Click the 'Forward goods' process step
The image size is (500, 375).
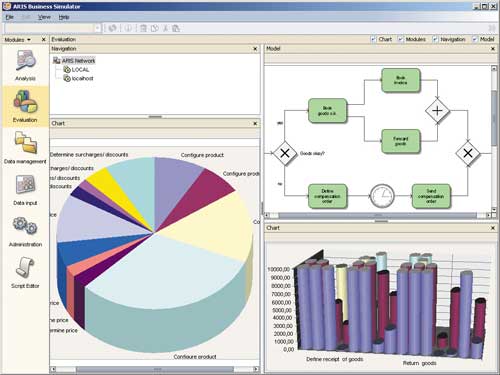(400, 141)
